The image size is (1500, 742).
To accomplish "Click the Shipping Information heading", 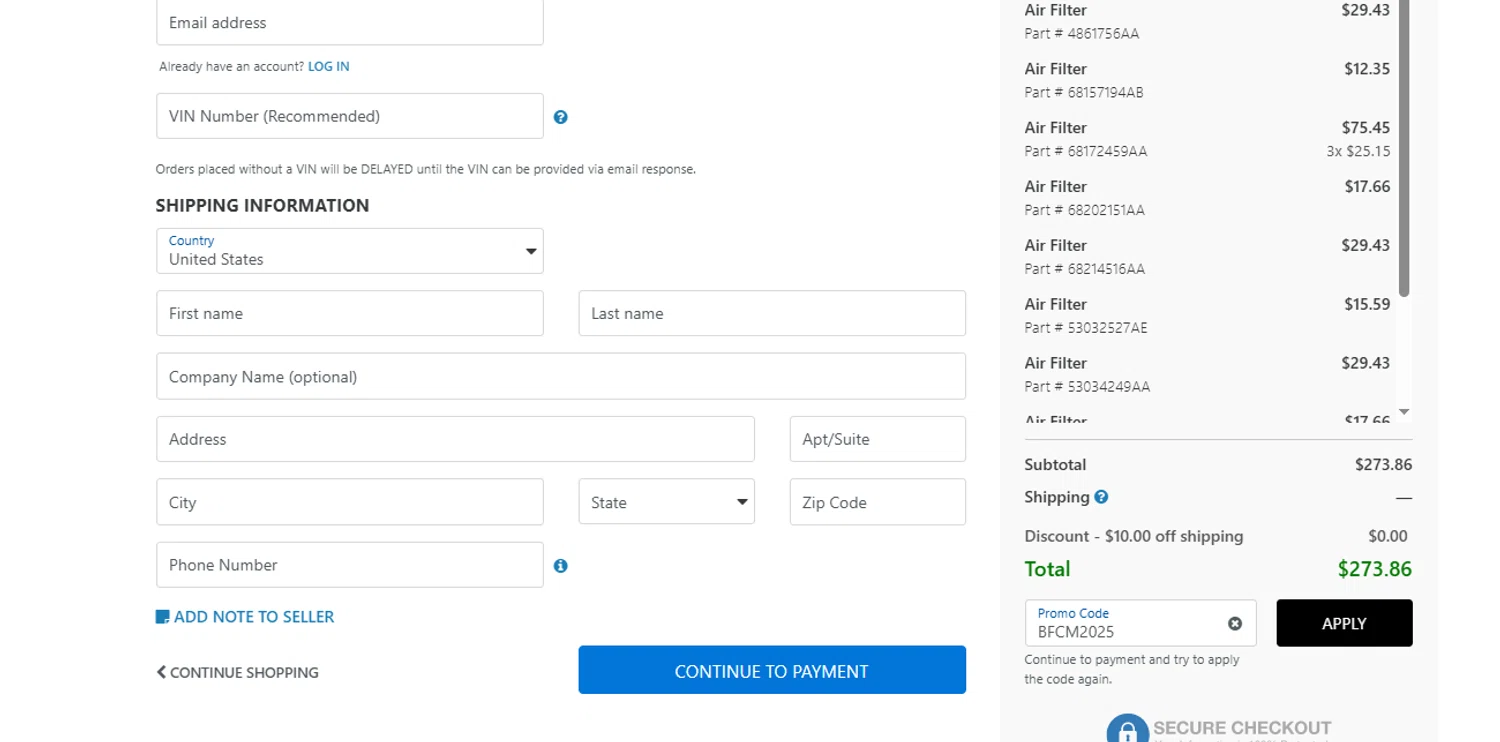I will (262, 205).
